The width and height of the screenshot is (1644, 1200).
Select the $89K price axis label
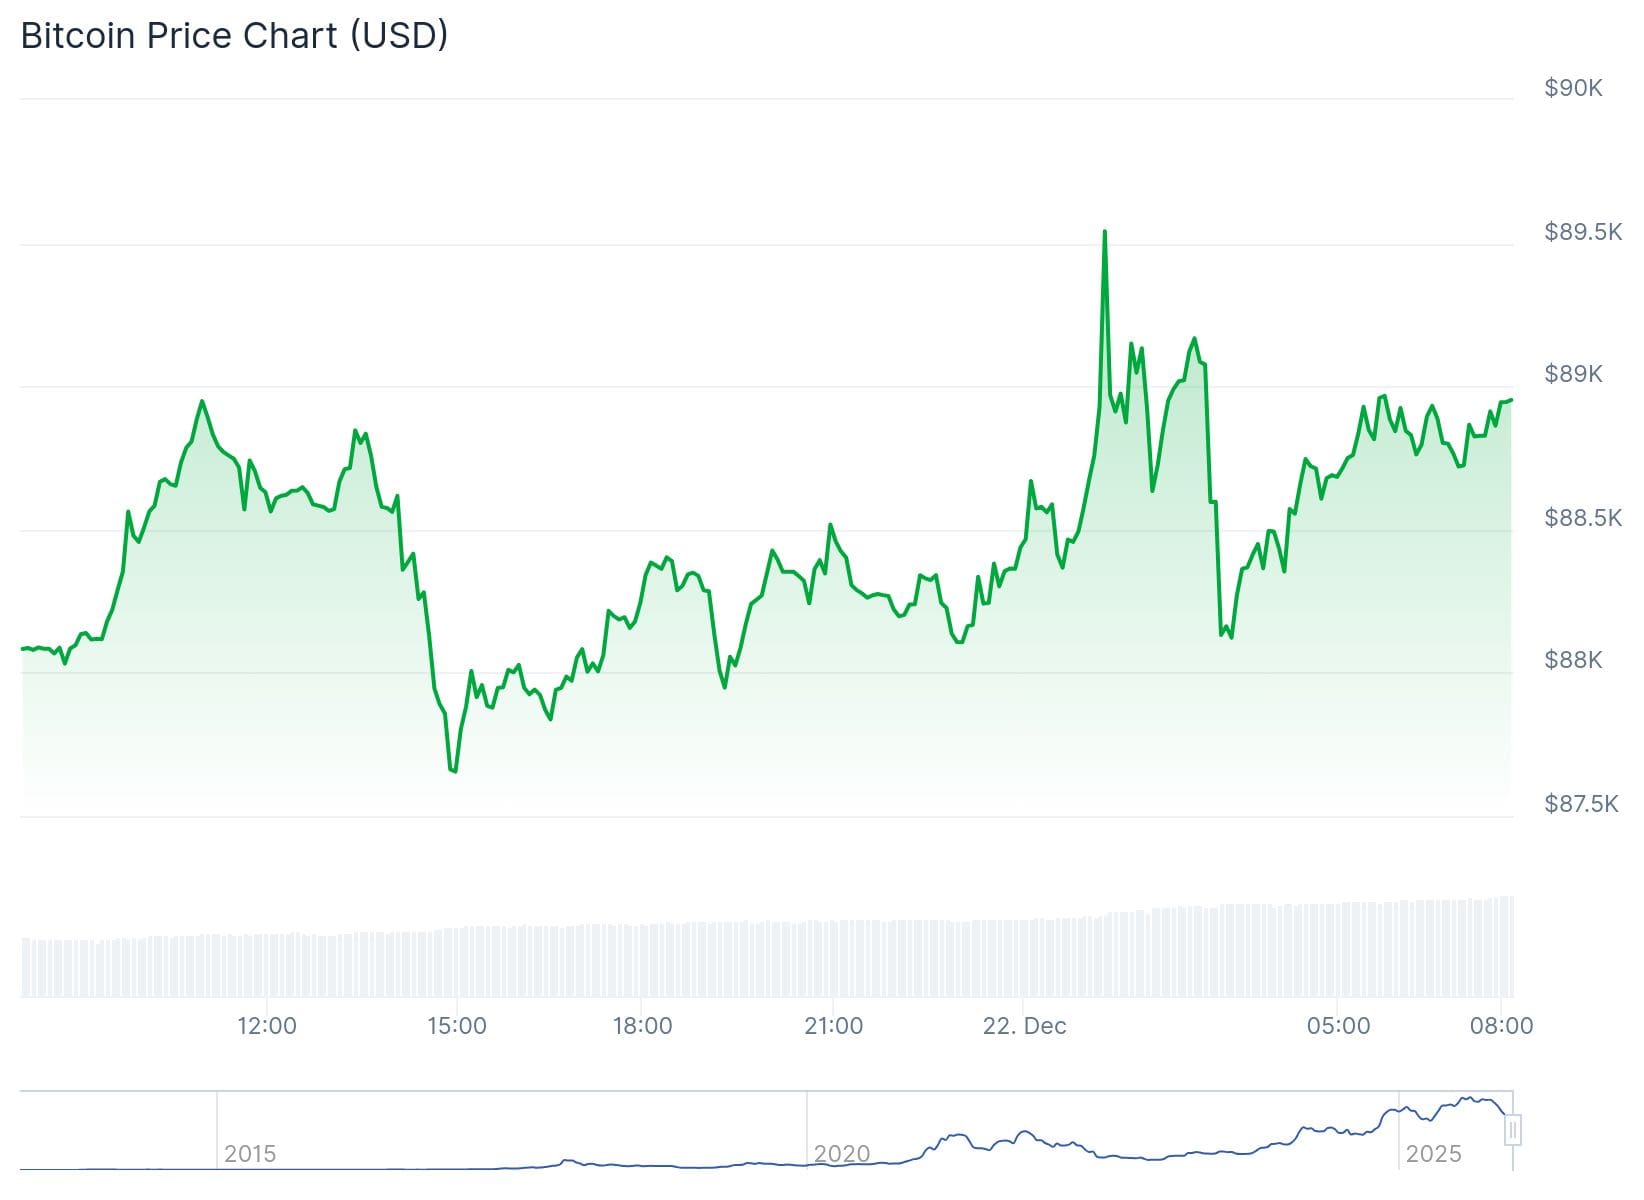coord(1573,374)
